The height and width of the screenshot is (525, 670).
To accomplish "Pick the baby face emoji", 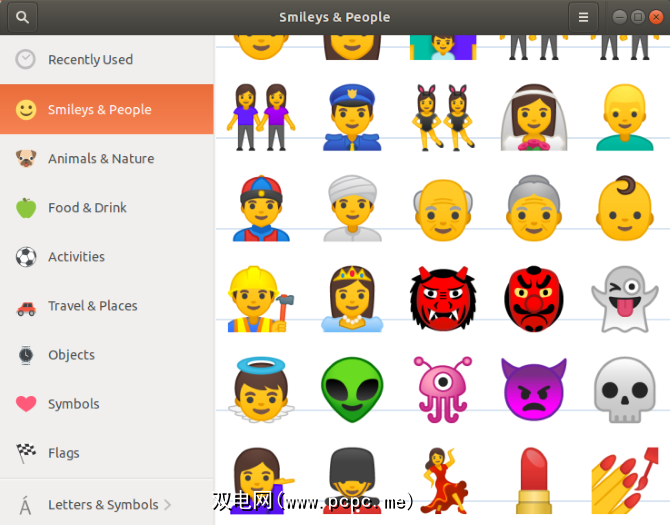I will click(x=625, y=208).
